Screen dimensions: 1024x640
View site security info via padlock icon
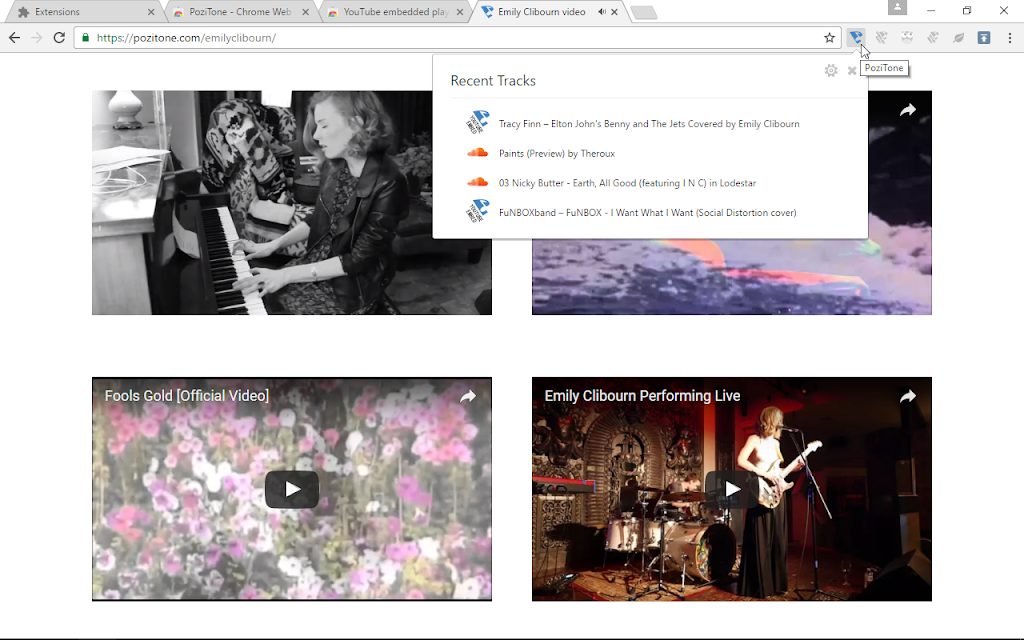[x=86, y=38]
